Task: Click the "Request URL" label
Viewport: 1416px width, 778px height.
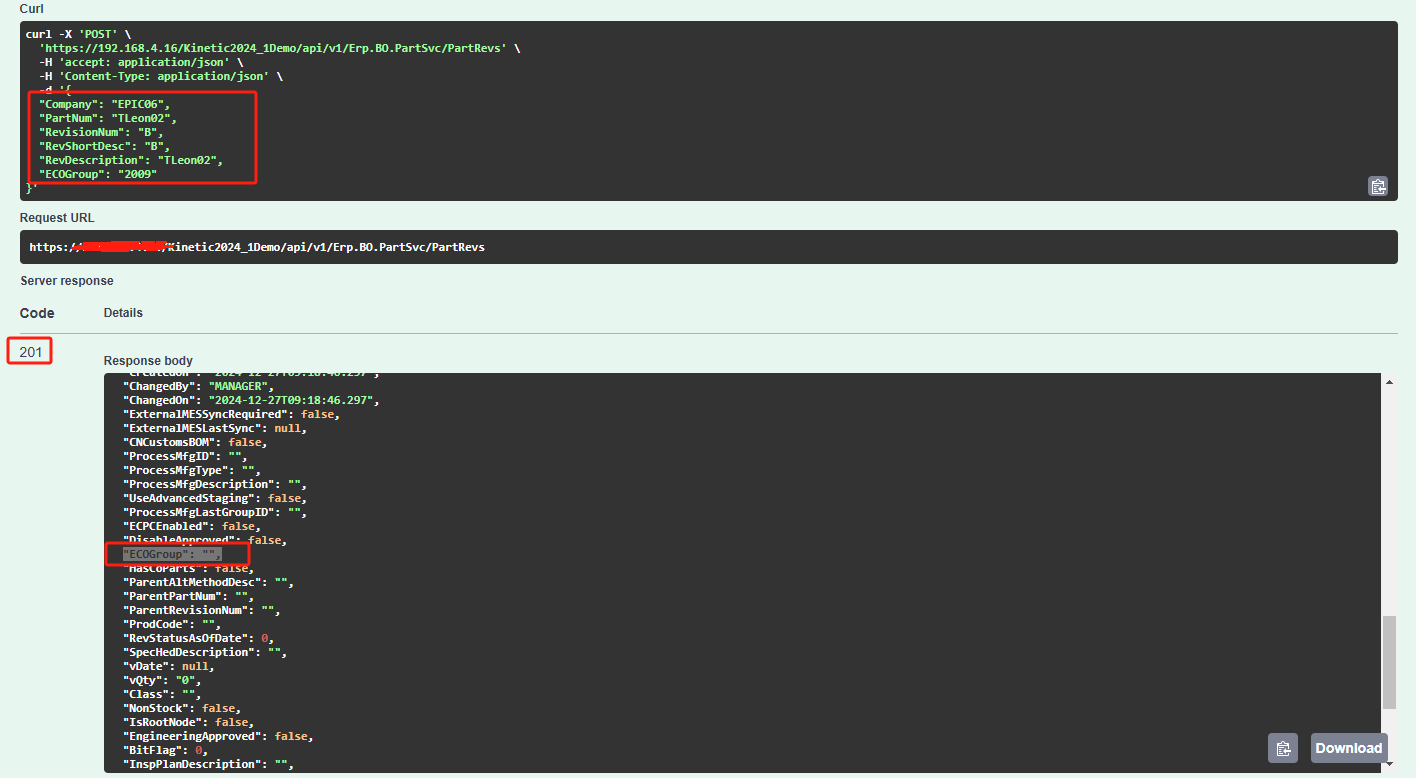Action: 57,217
